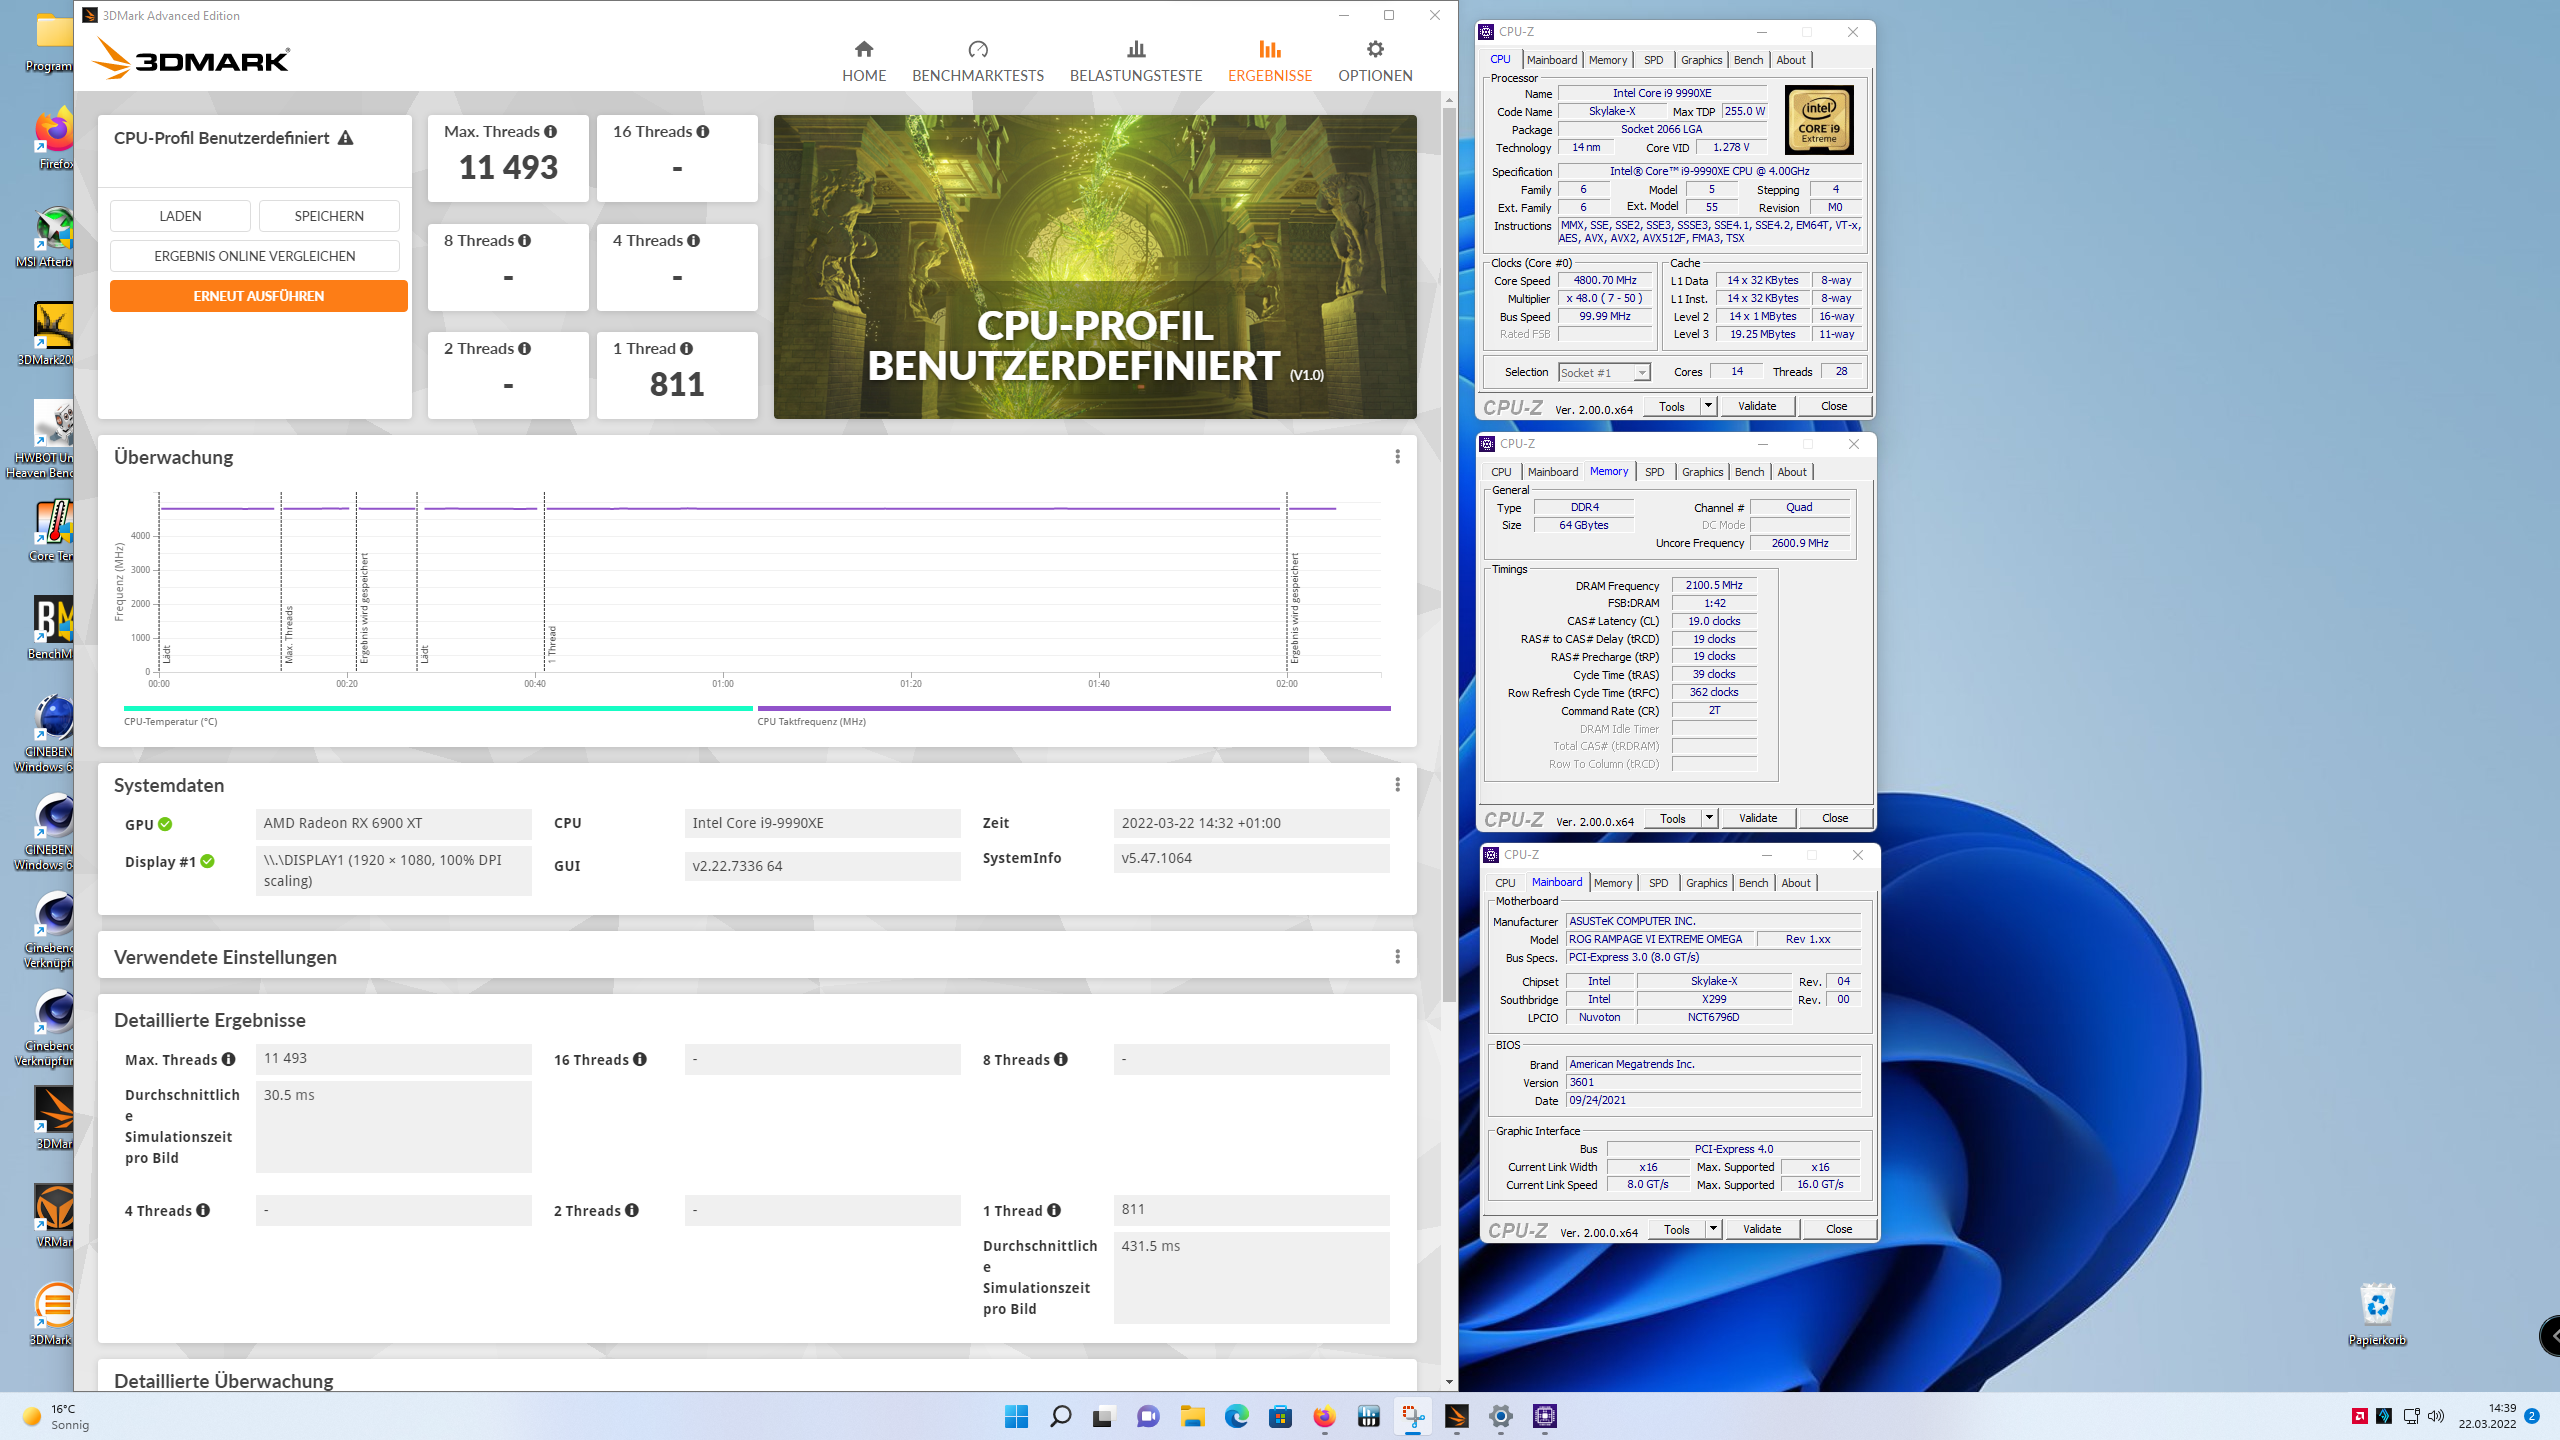2560x1440 pixels.
Task: Click the green GPU validation checkmark
Action: (x=165, y=824)
